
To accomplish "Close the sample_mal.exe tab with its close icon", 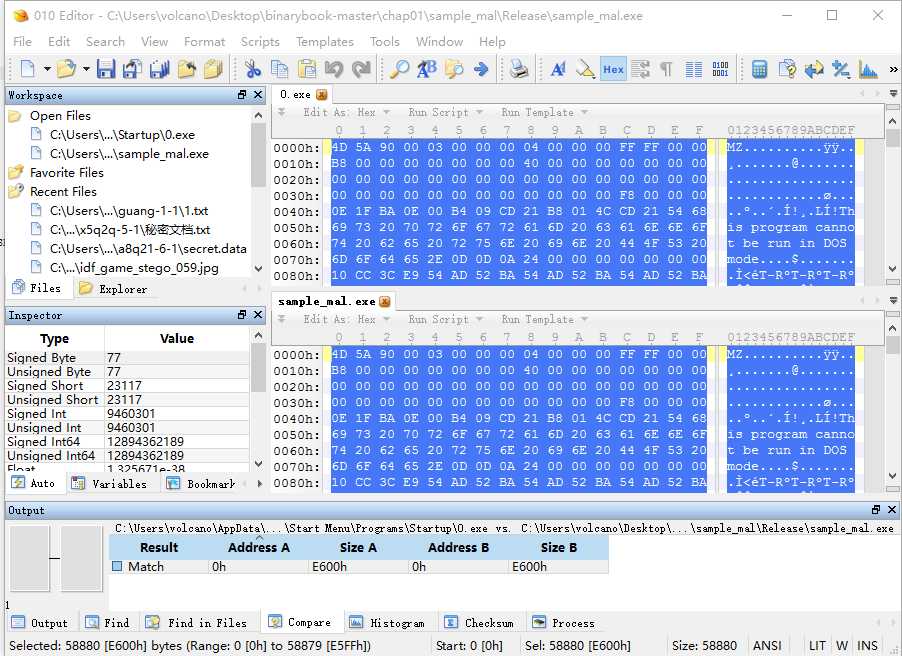I will click(385, 302).
